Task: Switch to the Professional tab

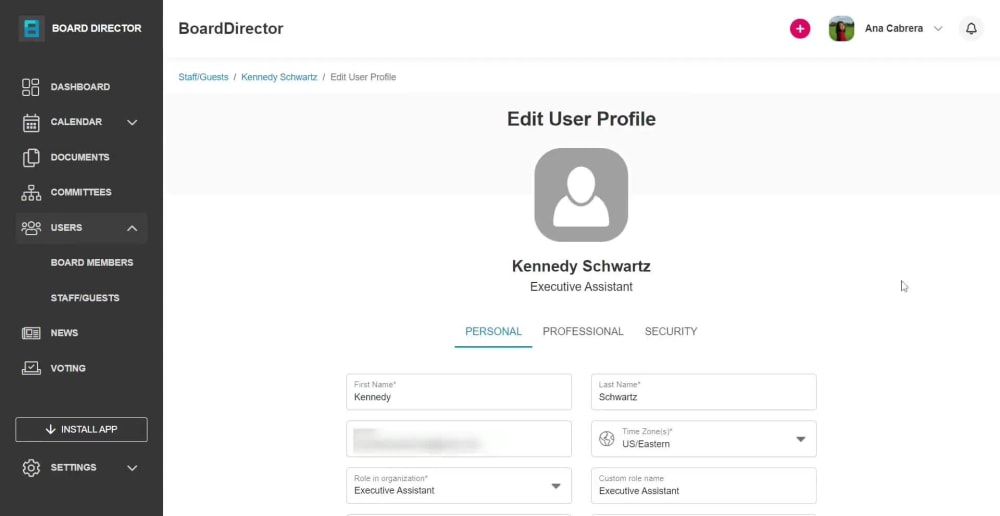Action: click(x=583, y=332)
